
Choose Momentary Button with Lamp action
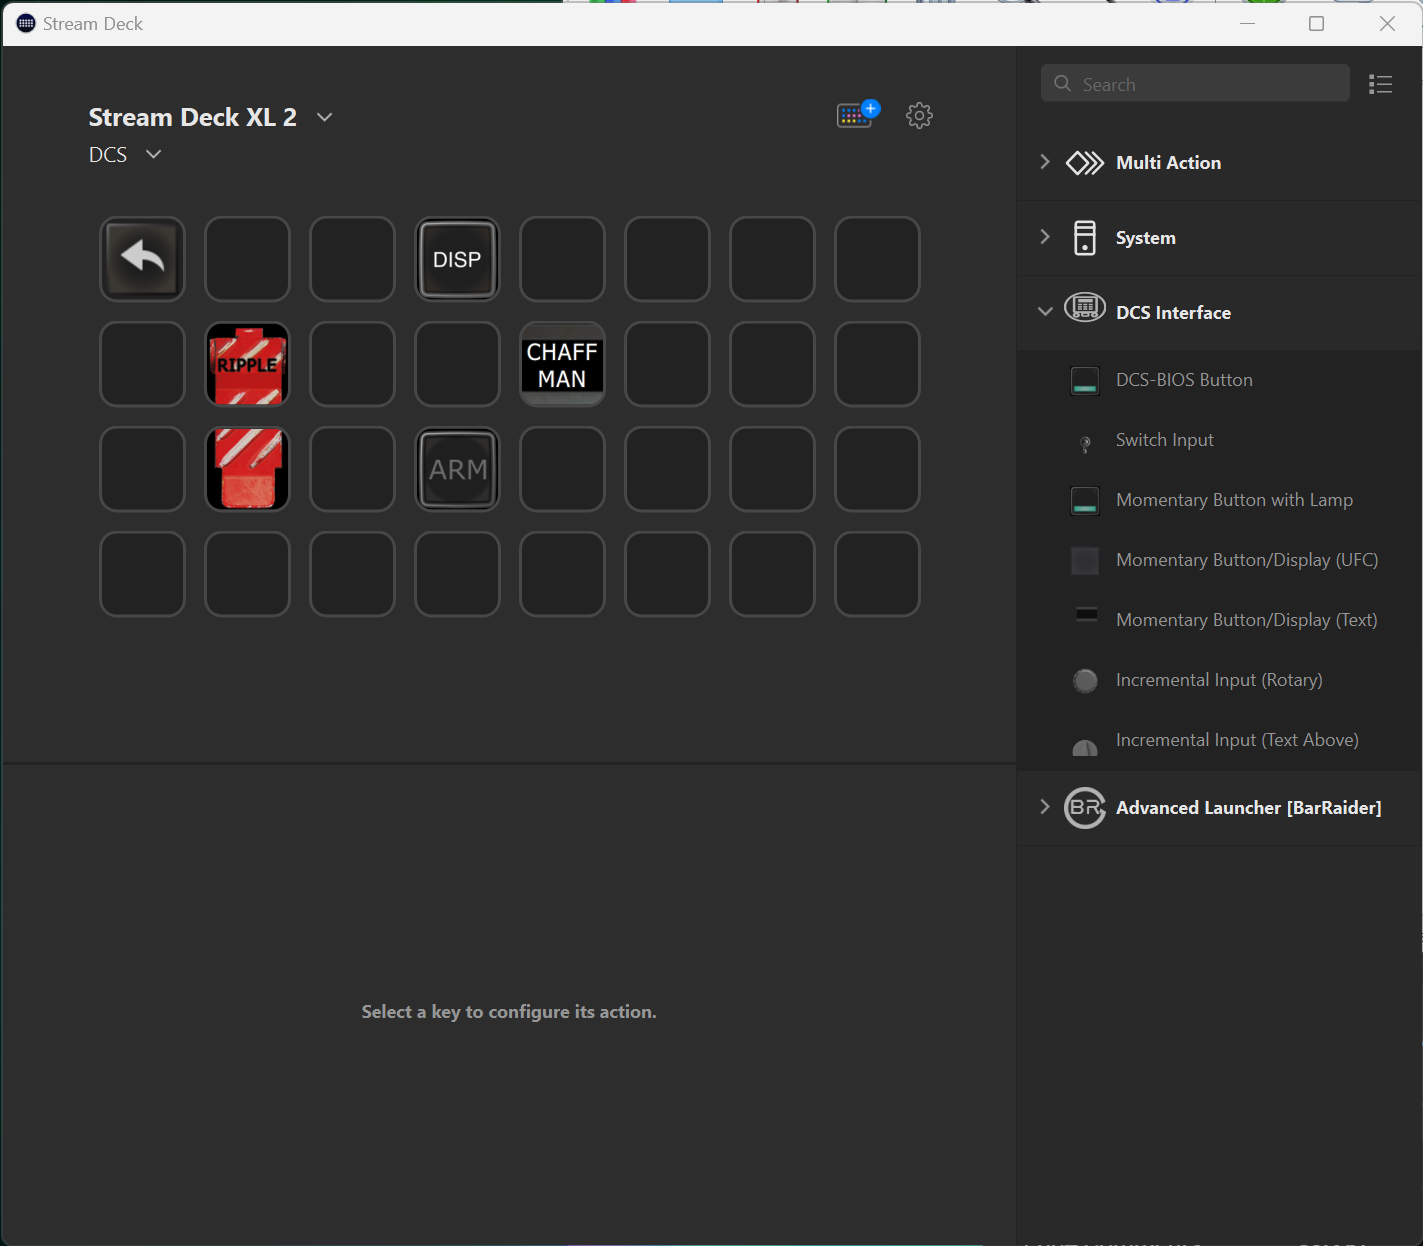(1234, 500)
